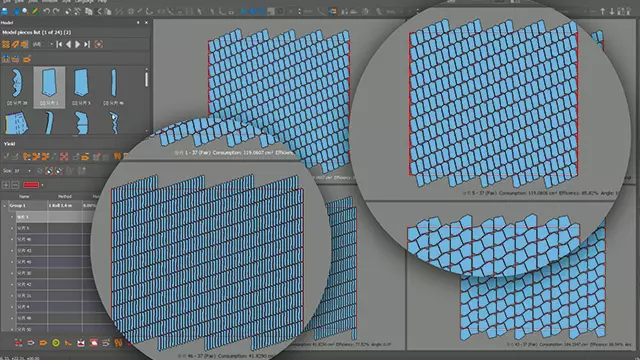The image size is (640, 360).
Task: Click the orange shoe icon in bottom toolbar
Action: (x=68, y=343)
